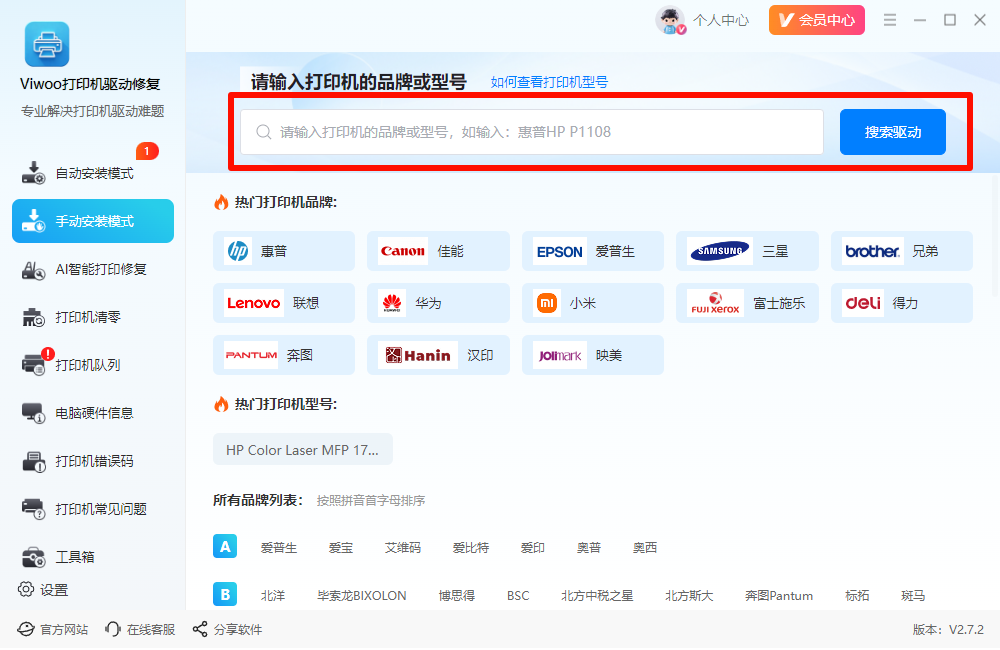Select the Canon 佳能 brand card

tap(438, 251)
